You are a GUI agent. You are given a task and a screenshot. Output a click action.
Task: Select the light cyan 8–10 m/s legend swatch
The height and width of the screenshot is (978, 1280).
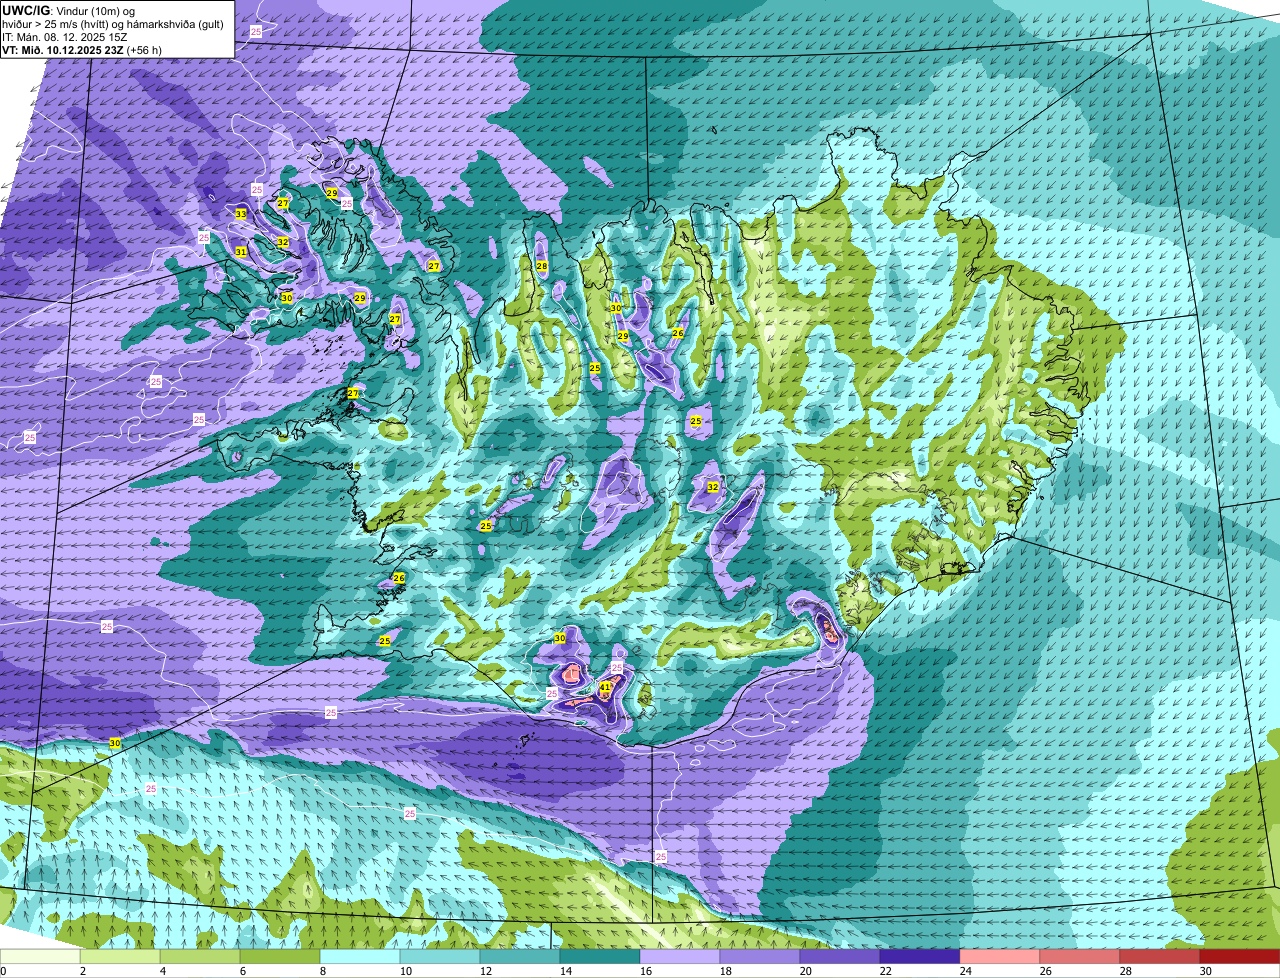pos(360,956)
